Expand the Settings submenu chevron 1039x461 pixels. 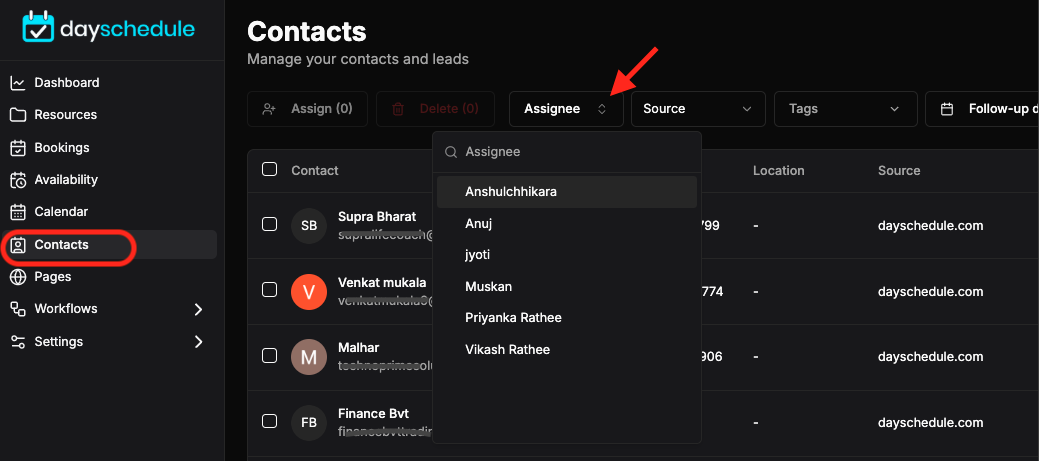coord(198,342)
